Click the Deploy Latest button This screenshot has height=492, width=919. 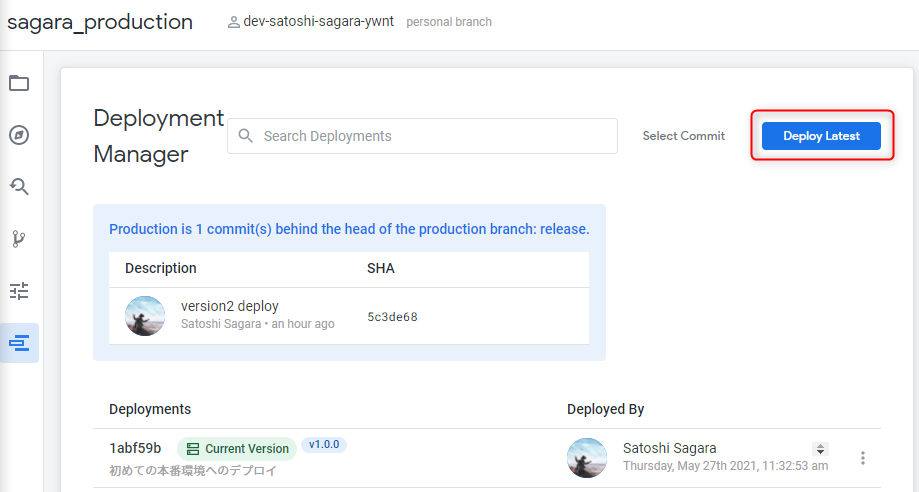[821, 136]
